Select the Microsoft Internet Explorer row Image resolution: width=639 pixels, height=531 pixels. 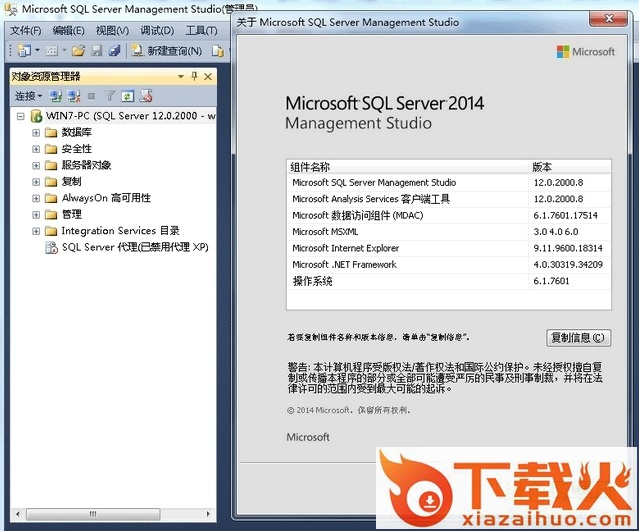449,248
